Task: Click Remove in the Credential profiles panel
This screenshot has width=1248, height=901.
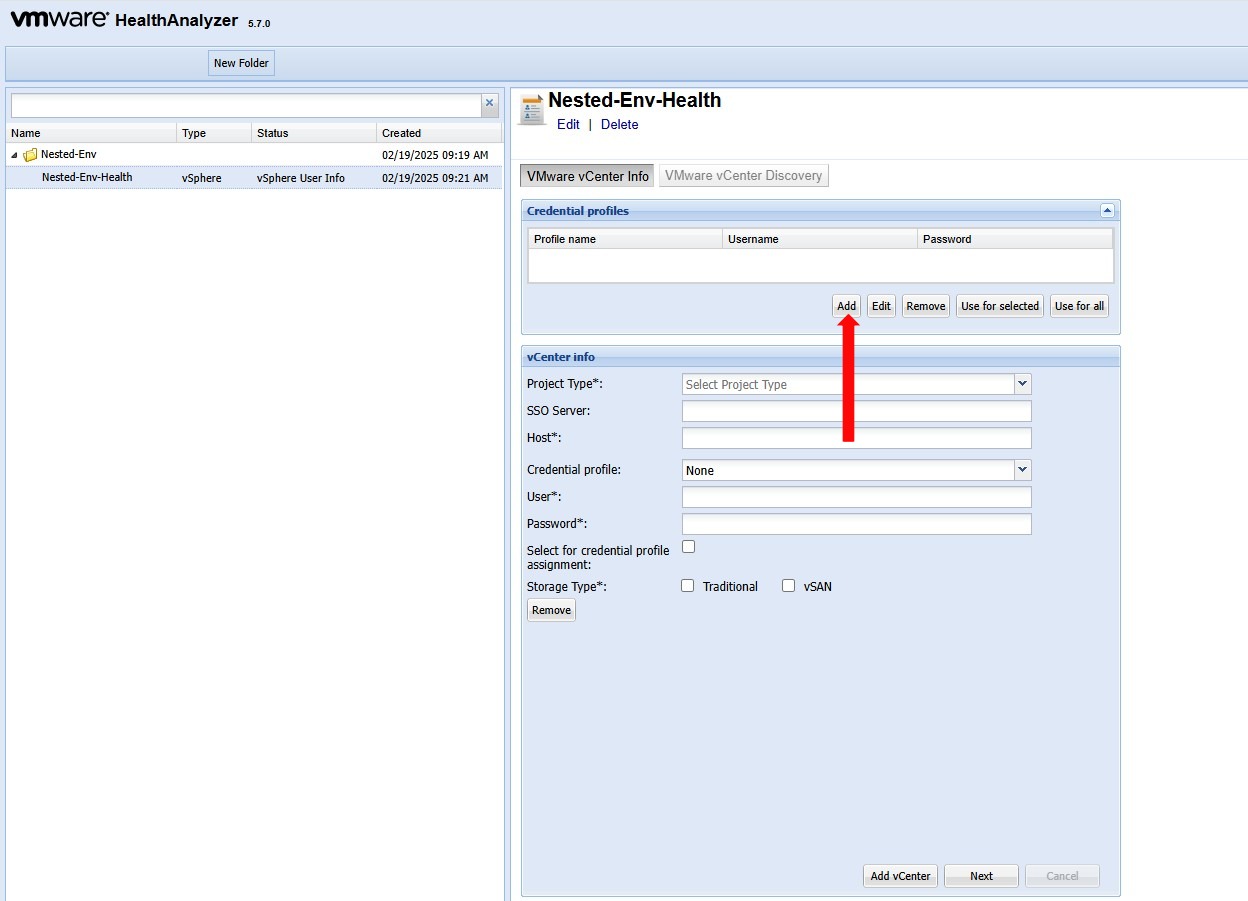Action: [x=926, y=306]
